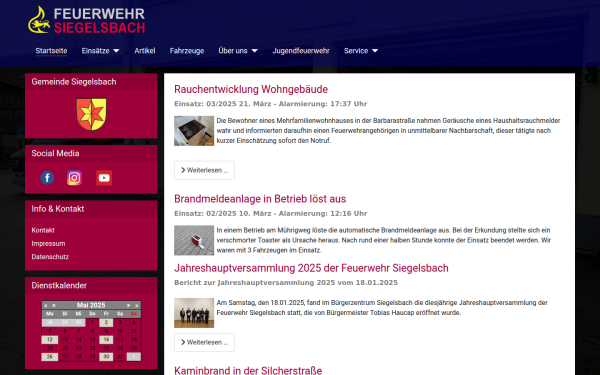Go to Startseite

coord(51,51)
